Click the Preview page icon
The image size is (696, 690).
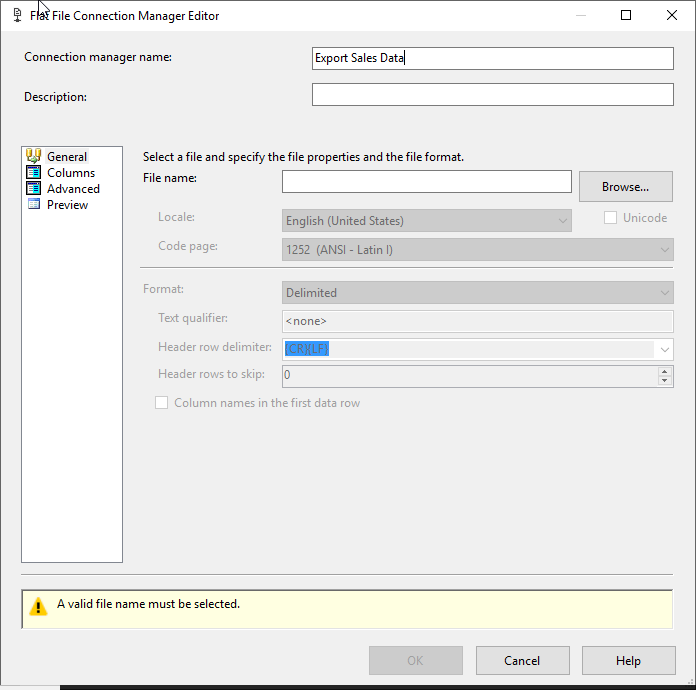click(34, 204)
